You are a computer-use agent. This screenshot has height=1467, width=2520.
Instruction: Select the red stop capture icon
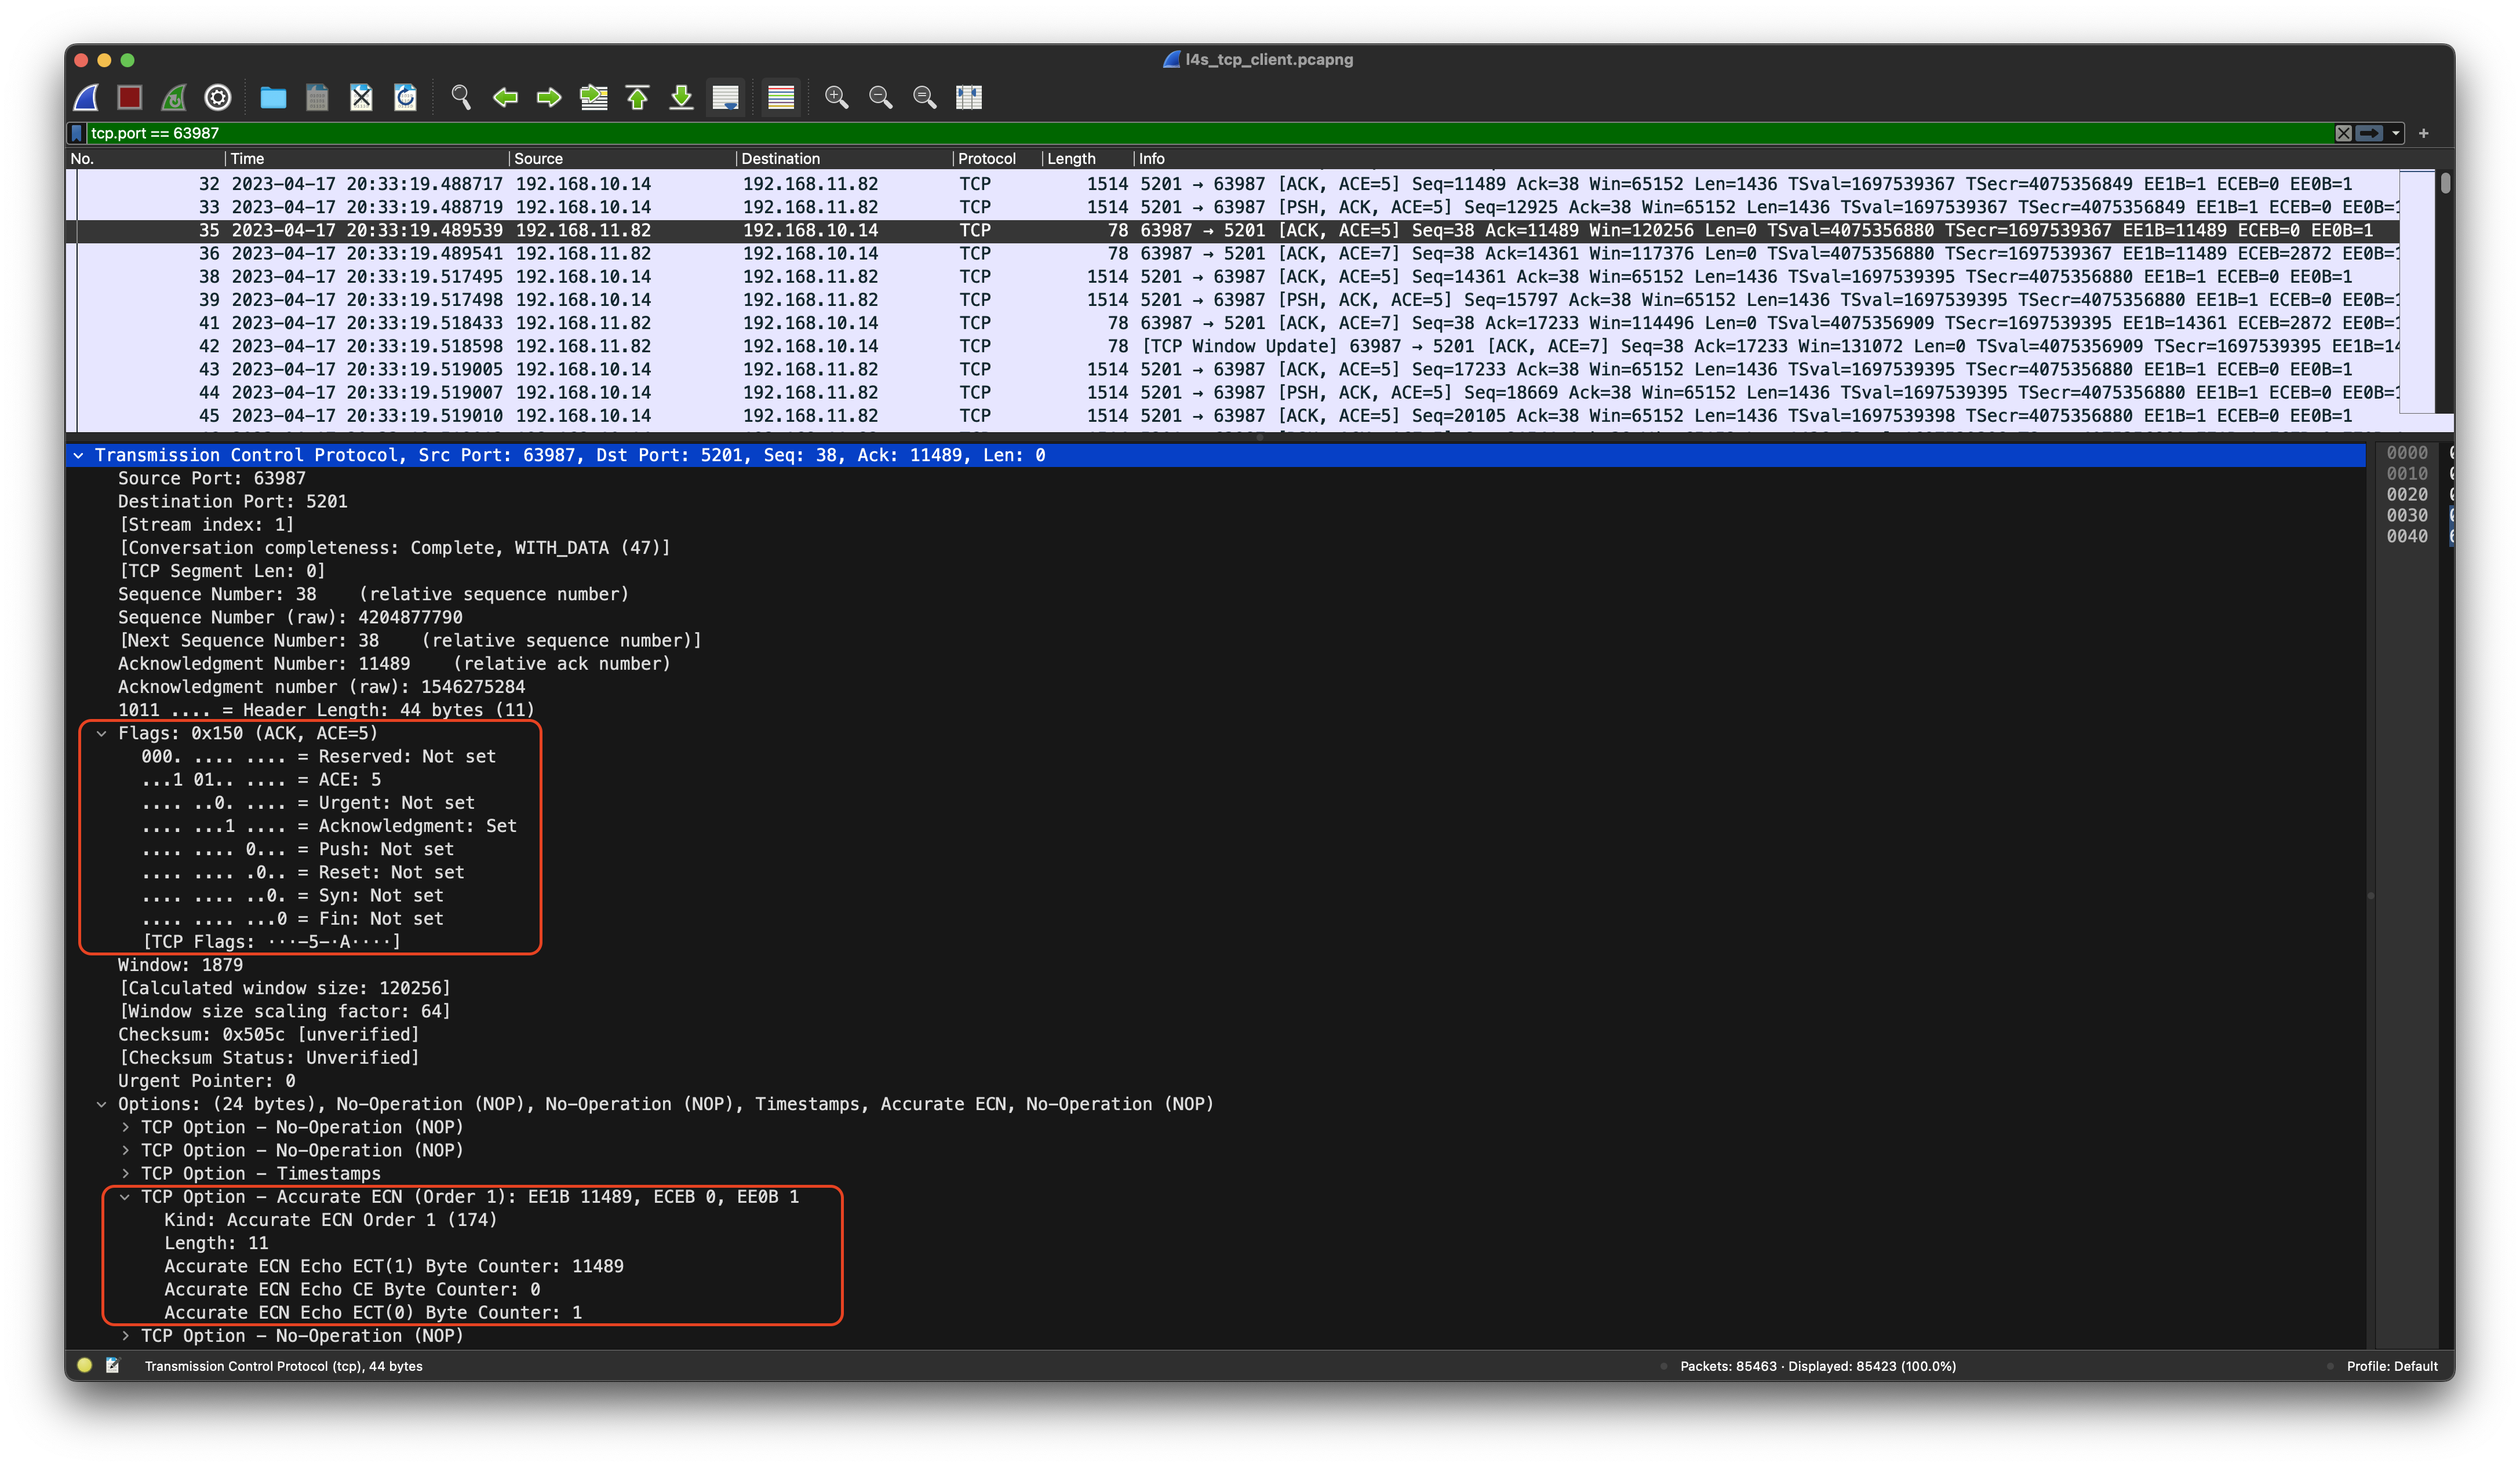(130, 97)
